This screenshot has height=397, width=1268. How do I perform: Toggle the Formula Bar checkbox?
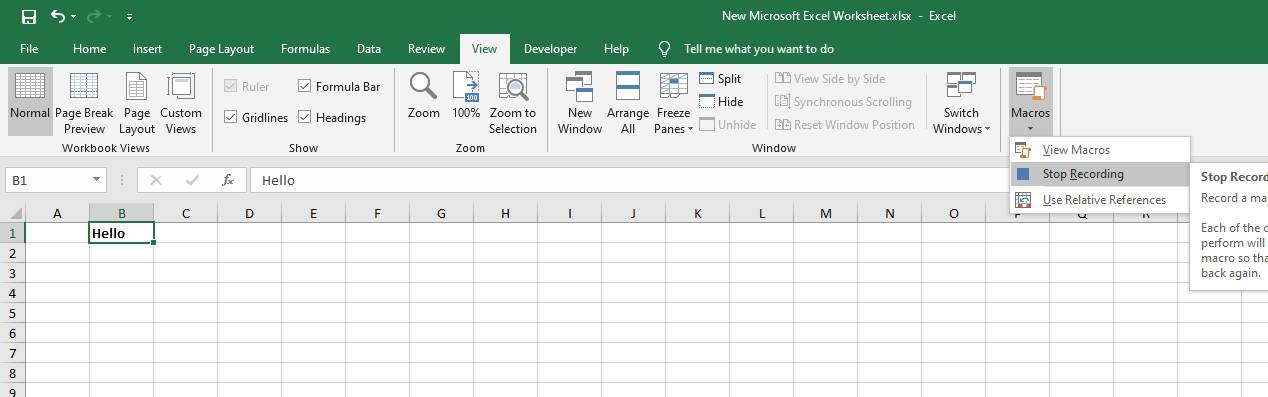pyautogui.click(x=305, y=87)
